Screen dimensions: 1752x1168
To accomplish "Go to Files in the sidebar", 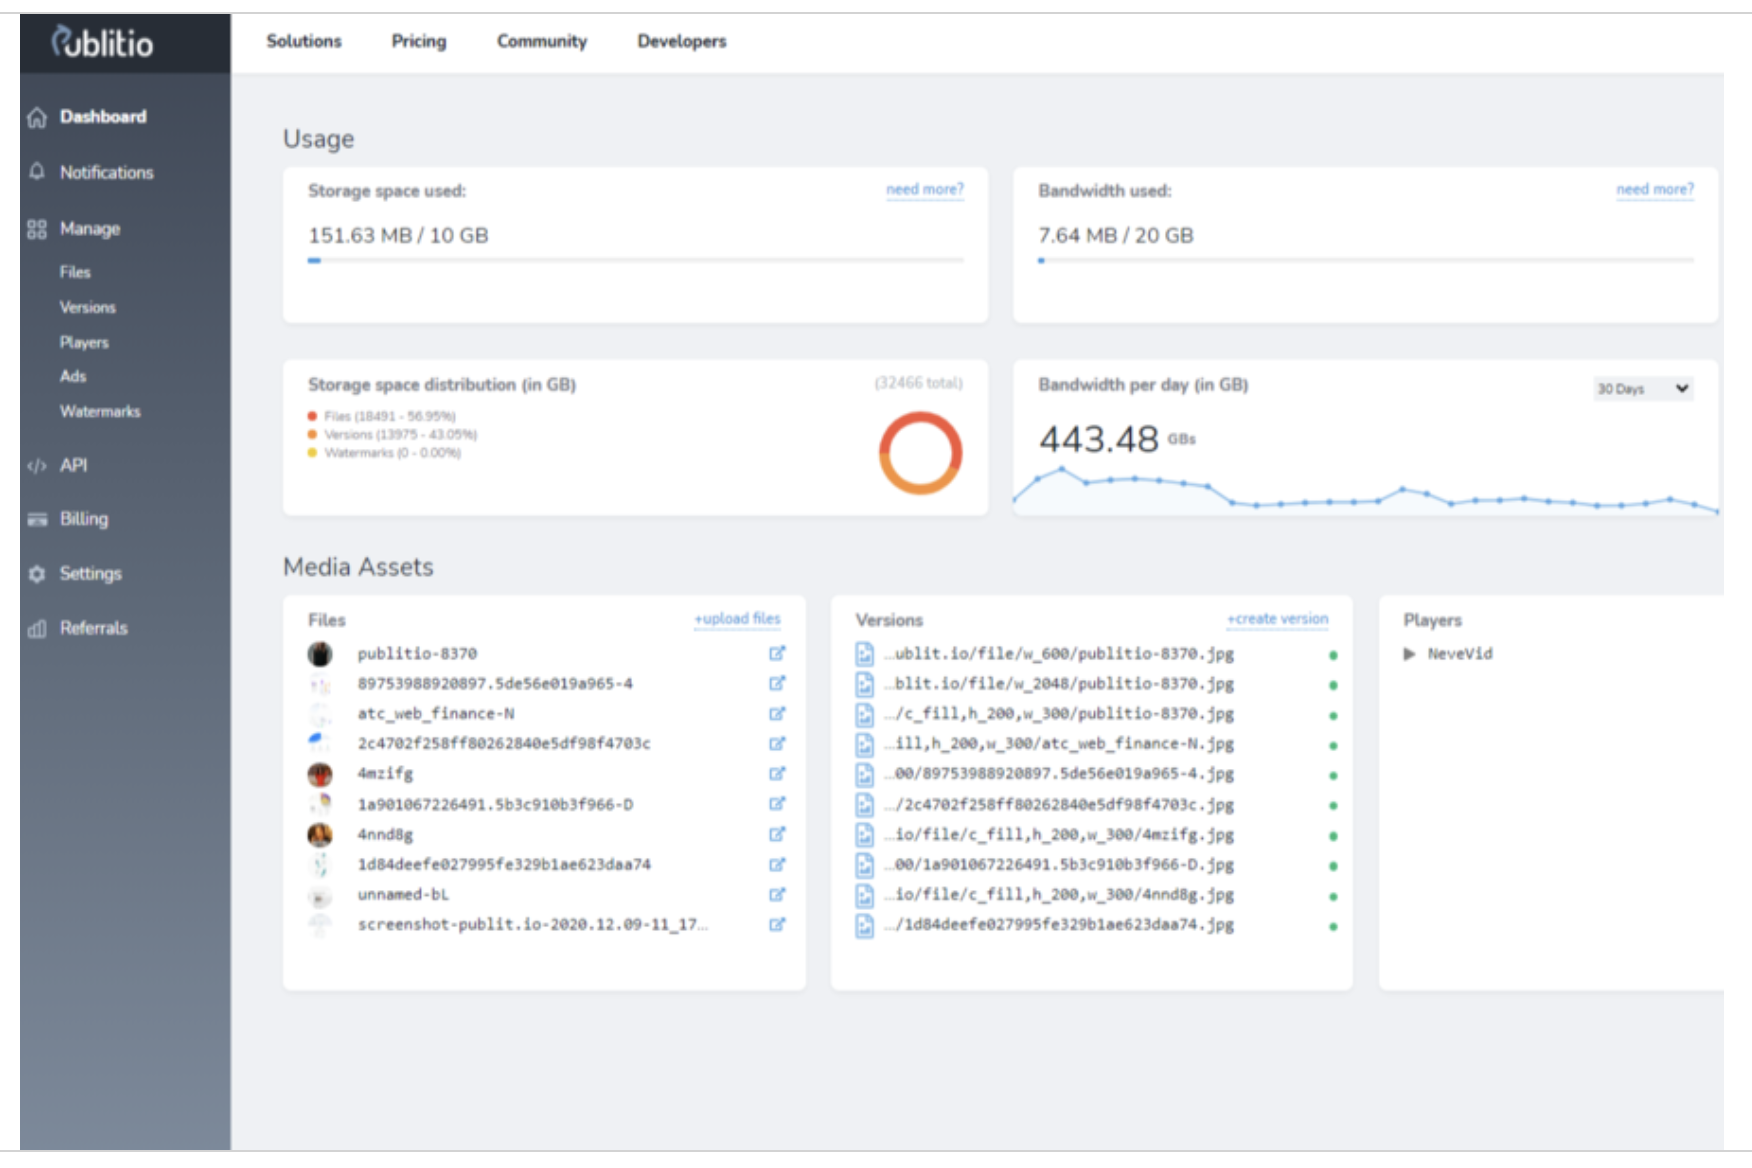I will pos(75,272).
